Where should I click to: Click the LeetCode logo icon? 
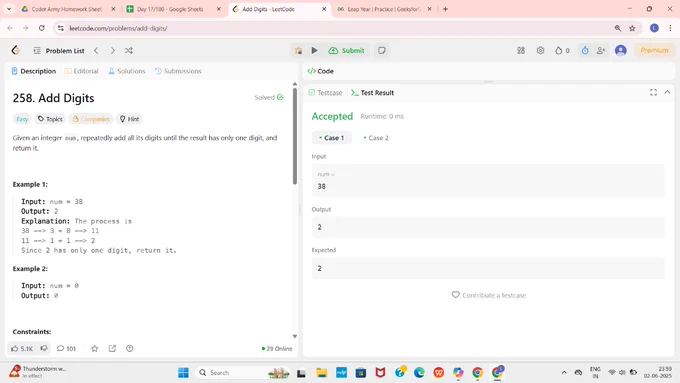coord(16,50)
